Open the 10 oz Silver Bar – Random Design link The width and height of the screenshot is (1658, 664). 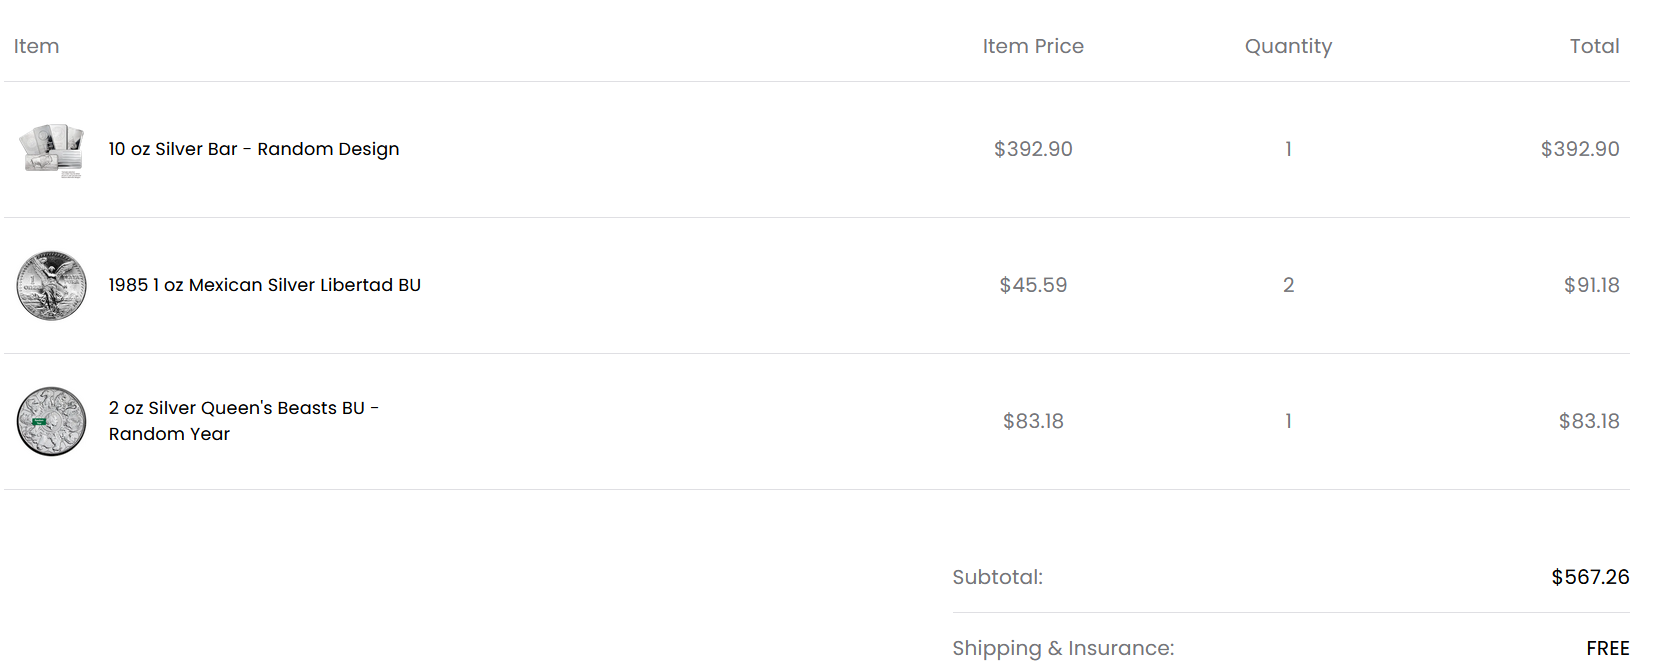[x=254, y=149]
